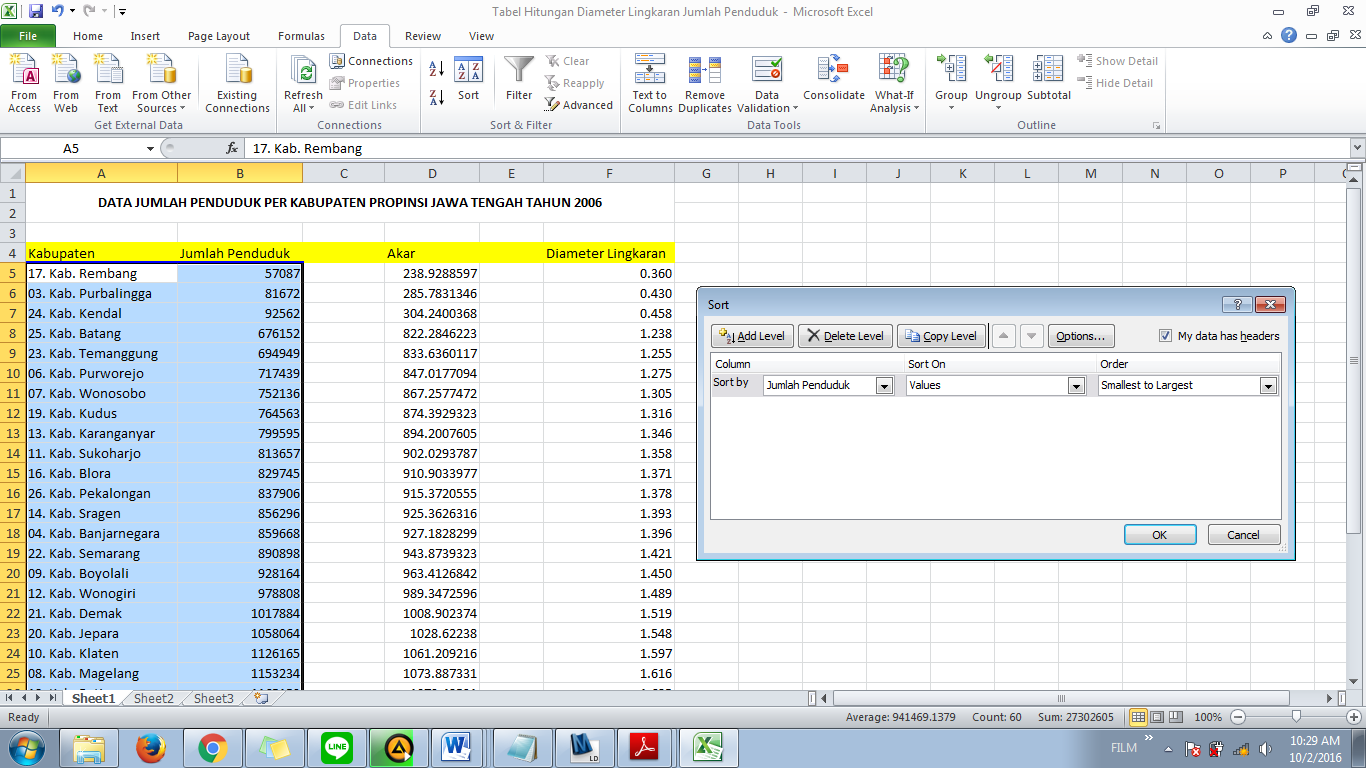Click Sort Z to A icon
Image resolution: width=1366 pixels, height=768 pixels.
(437, 97)
